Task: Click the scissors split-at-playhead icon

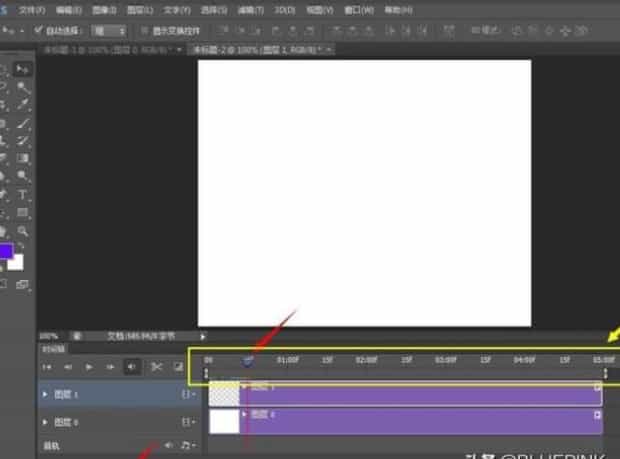Action: click(157, 367)
